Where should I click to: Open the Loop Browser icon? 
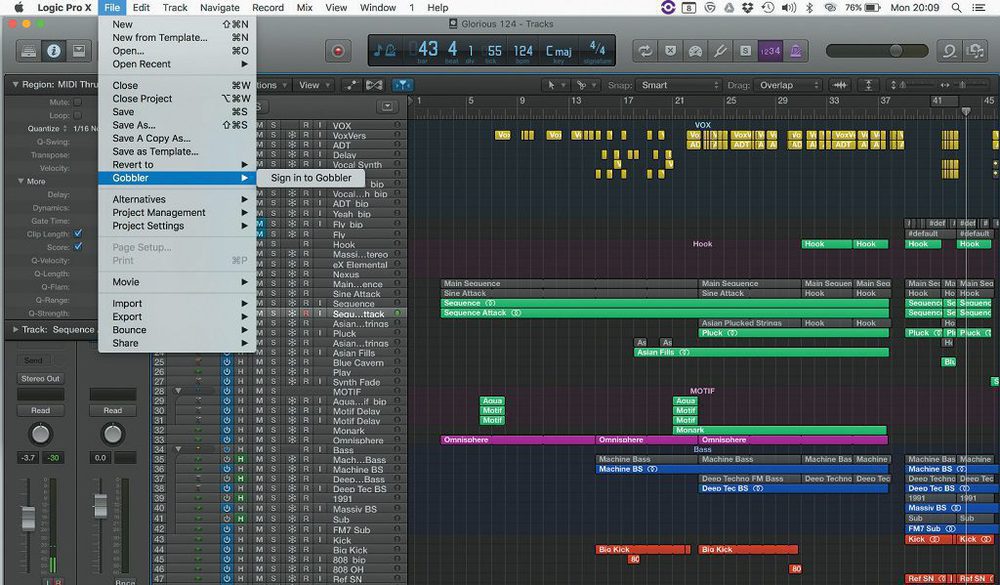949,51
